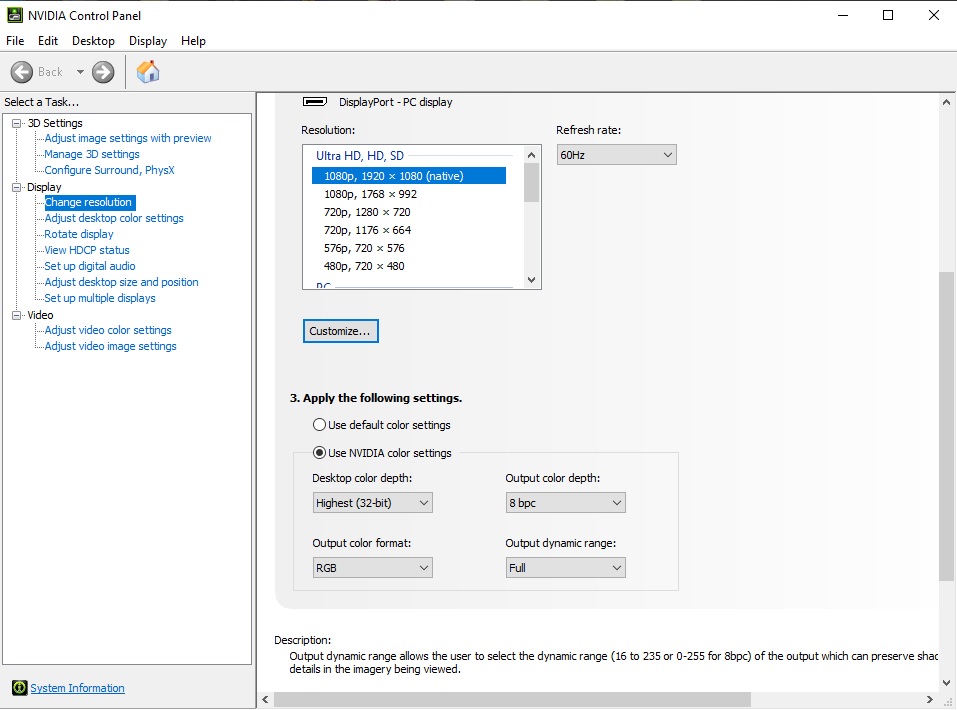The width and height of the screenshot is (957, 710).
Task: Click the DisplayPort connector icon
Action: click(315, 101)
